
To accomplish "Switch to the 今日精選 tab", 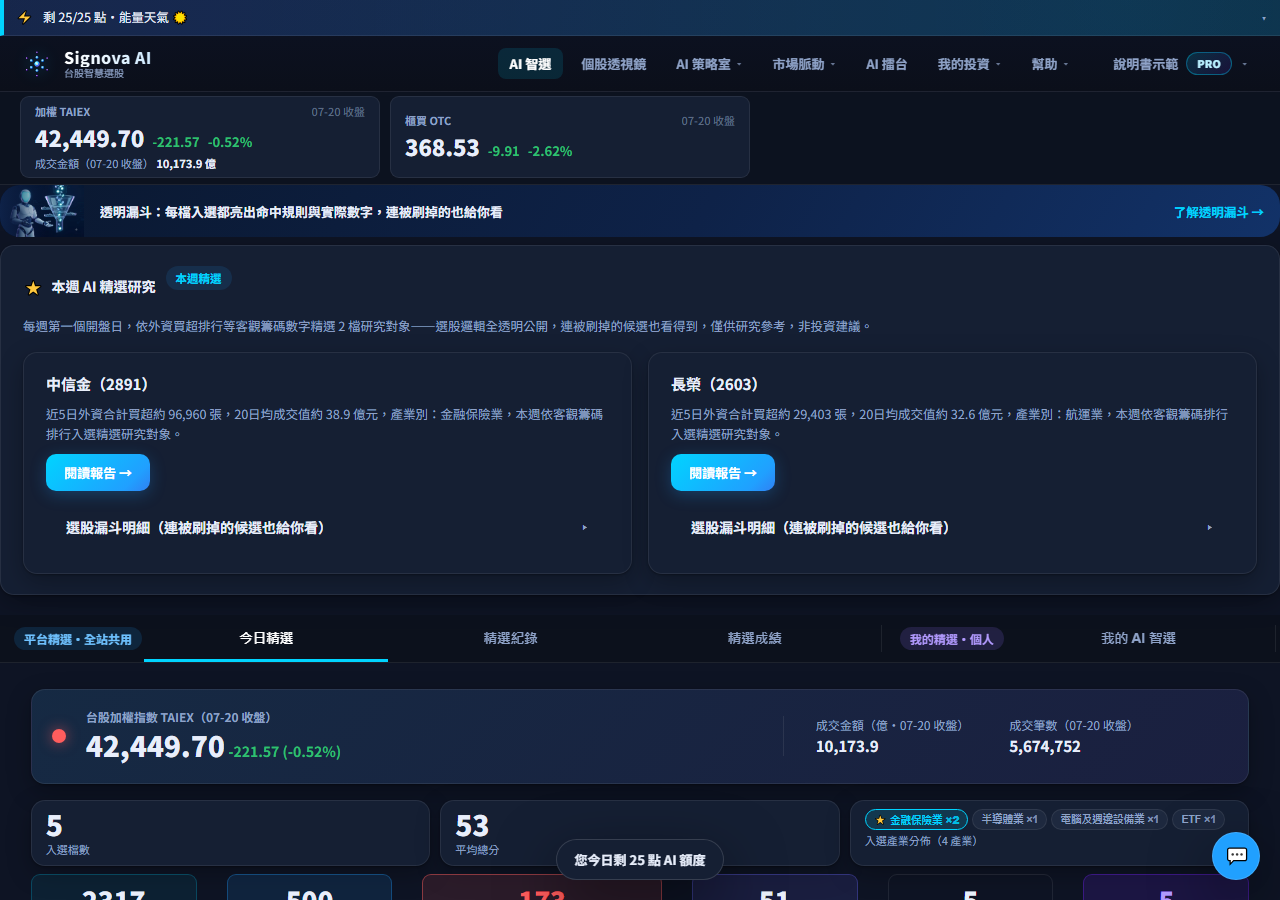I will pos(266,638).
